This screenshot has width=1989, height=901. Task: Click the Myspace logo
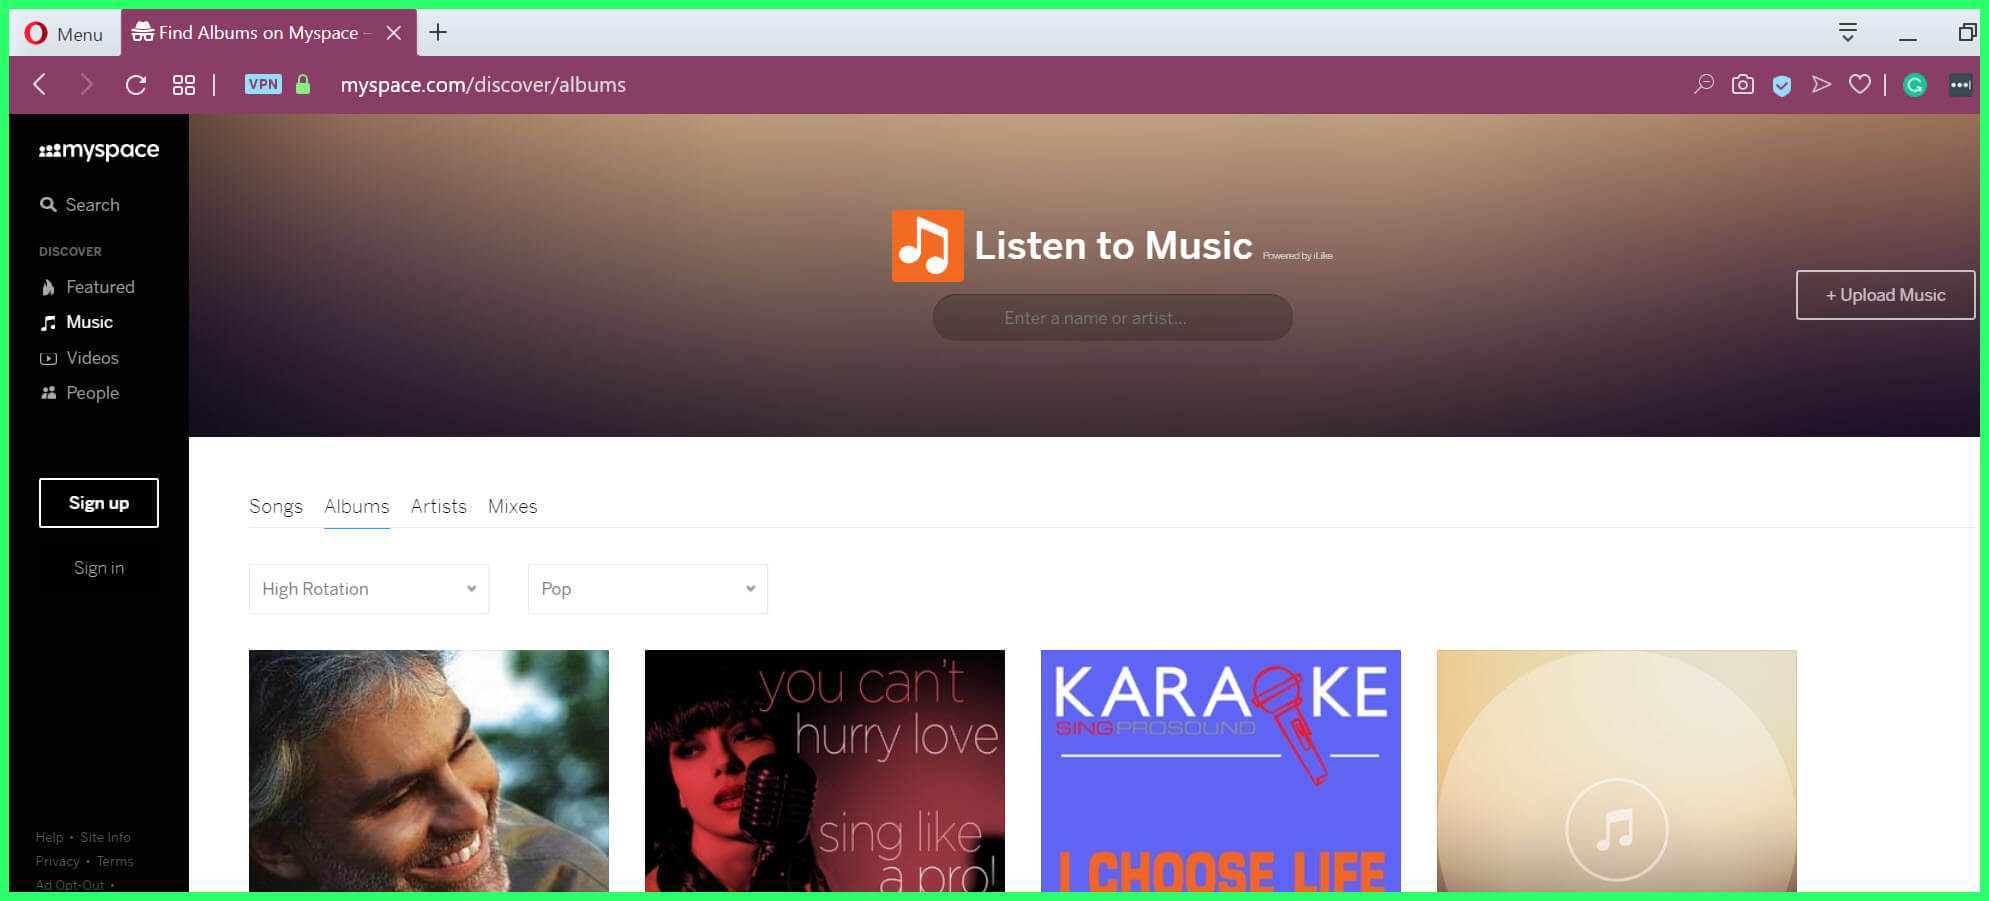click(99, 150)
